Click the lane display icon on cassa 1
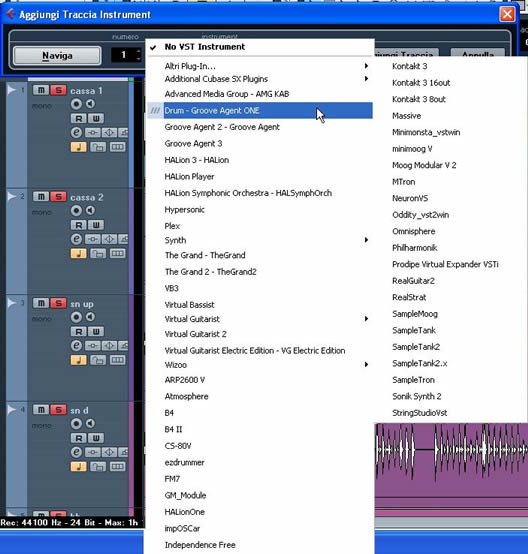The image size is (528, 554). click(117, 147)
